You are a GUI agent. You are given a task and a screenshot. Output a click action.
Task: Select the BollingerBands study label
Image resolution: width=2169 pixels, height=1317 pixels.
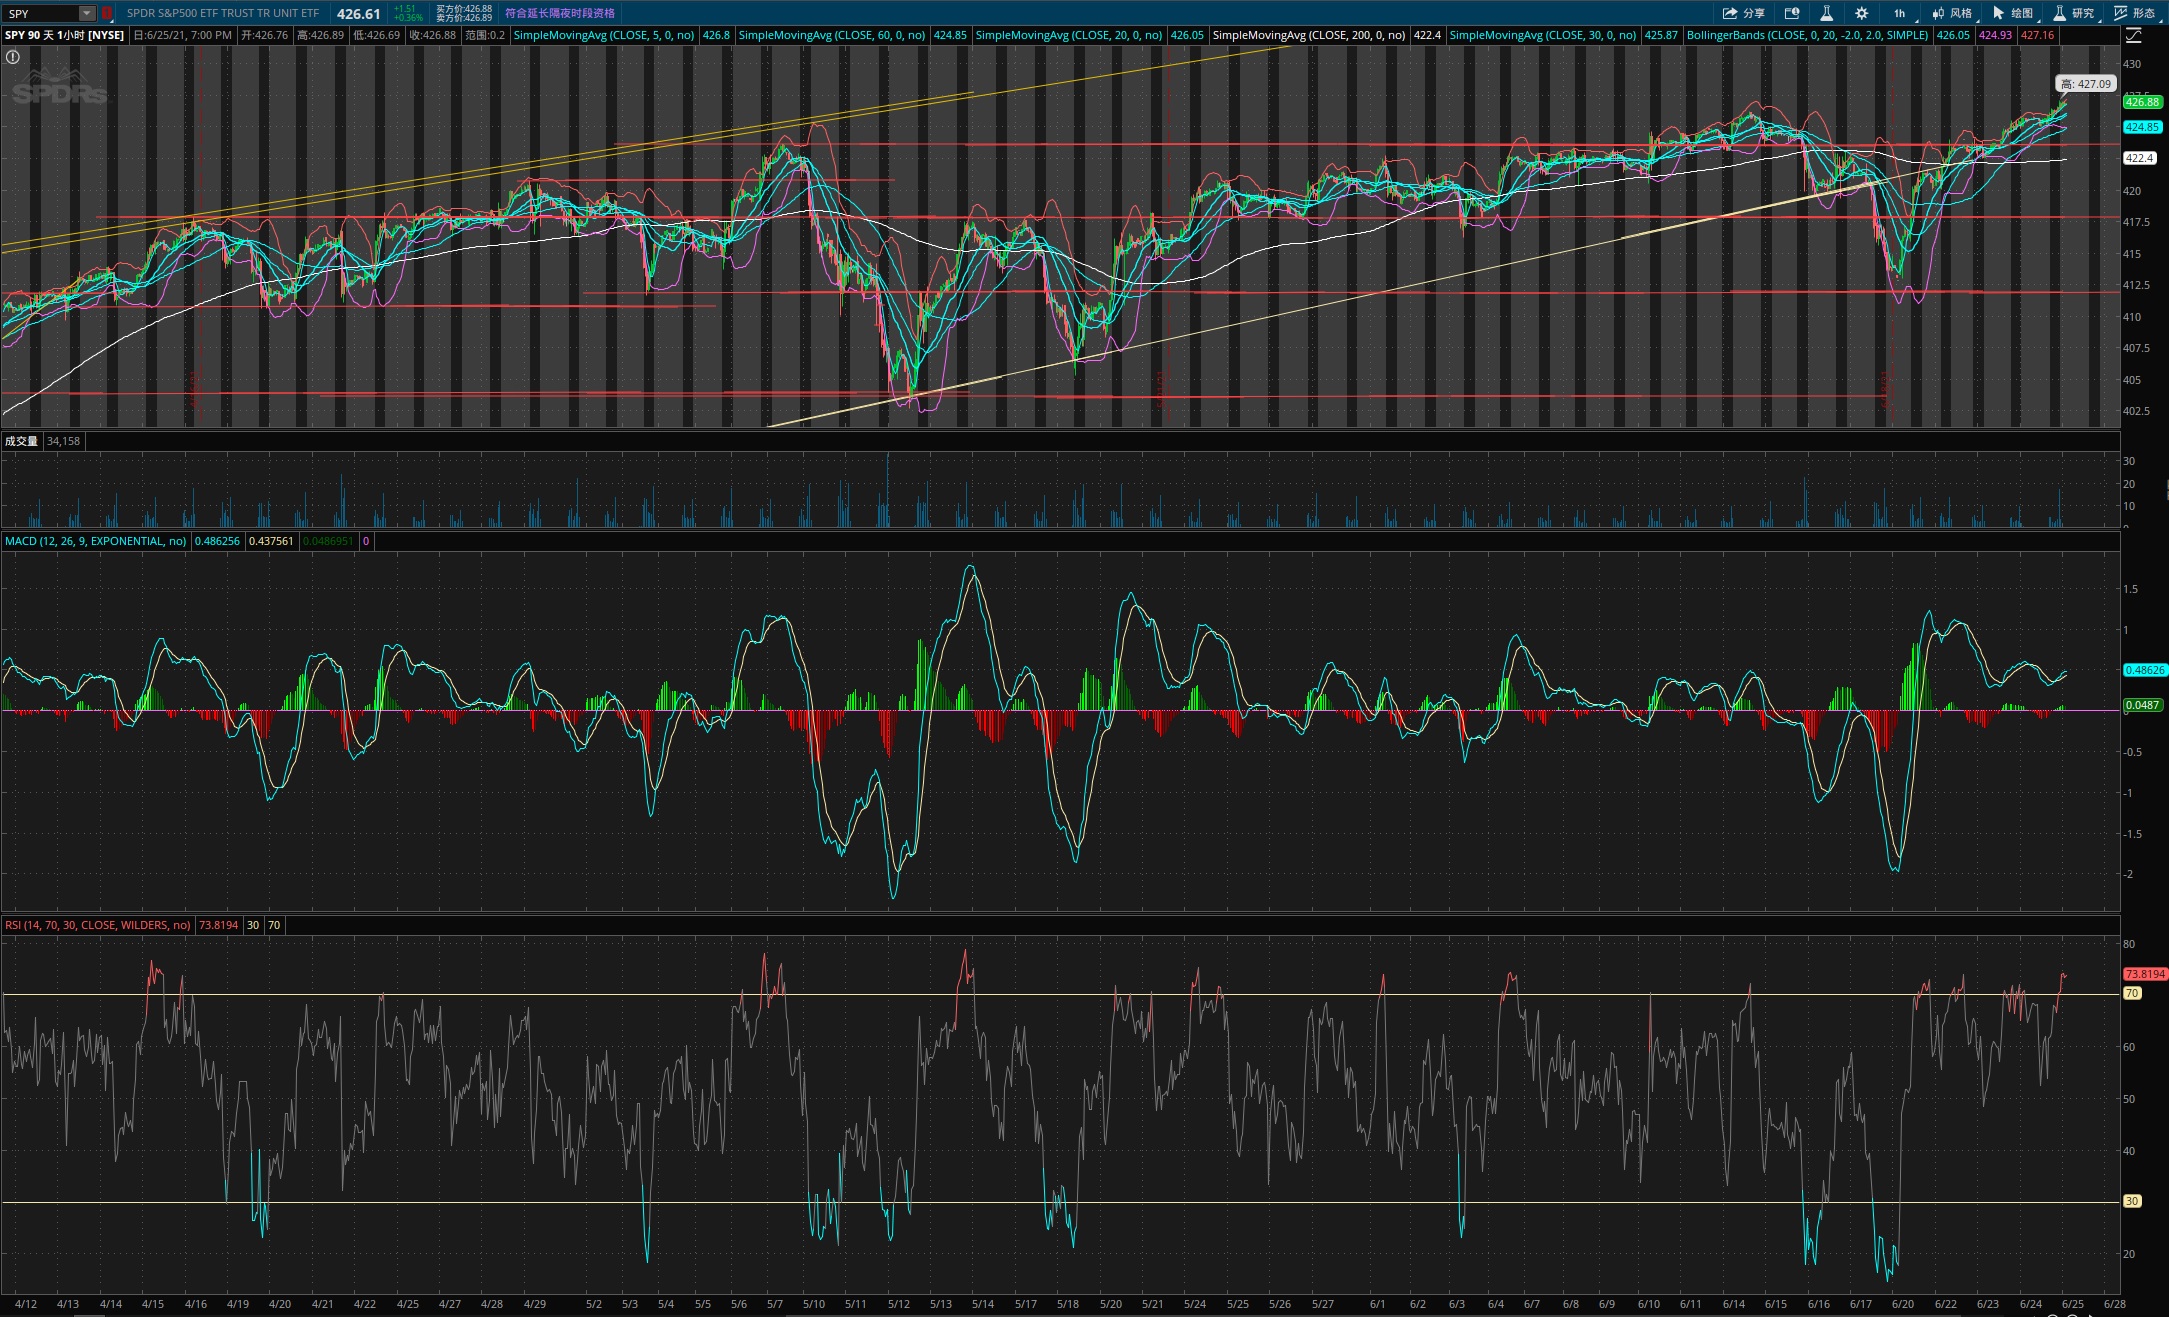[1807, 35]
